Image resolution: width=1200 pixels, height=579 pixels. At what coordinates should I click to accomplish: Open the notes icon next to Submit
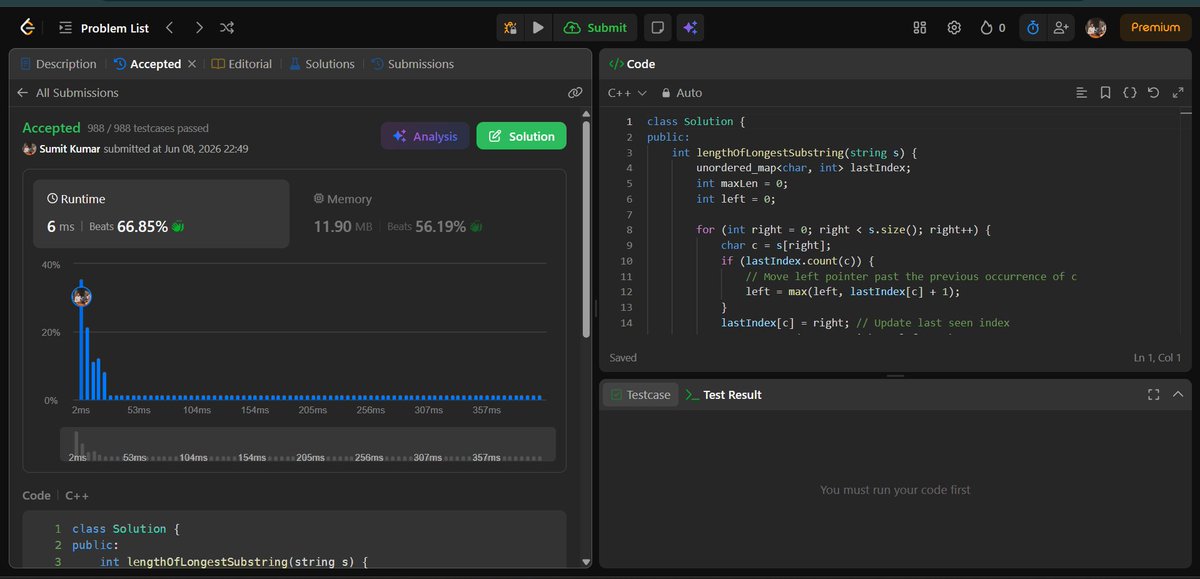(x=657, y=28)
